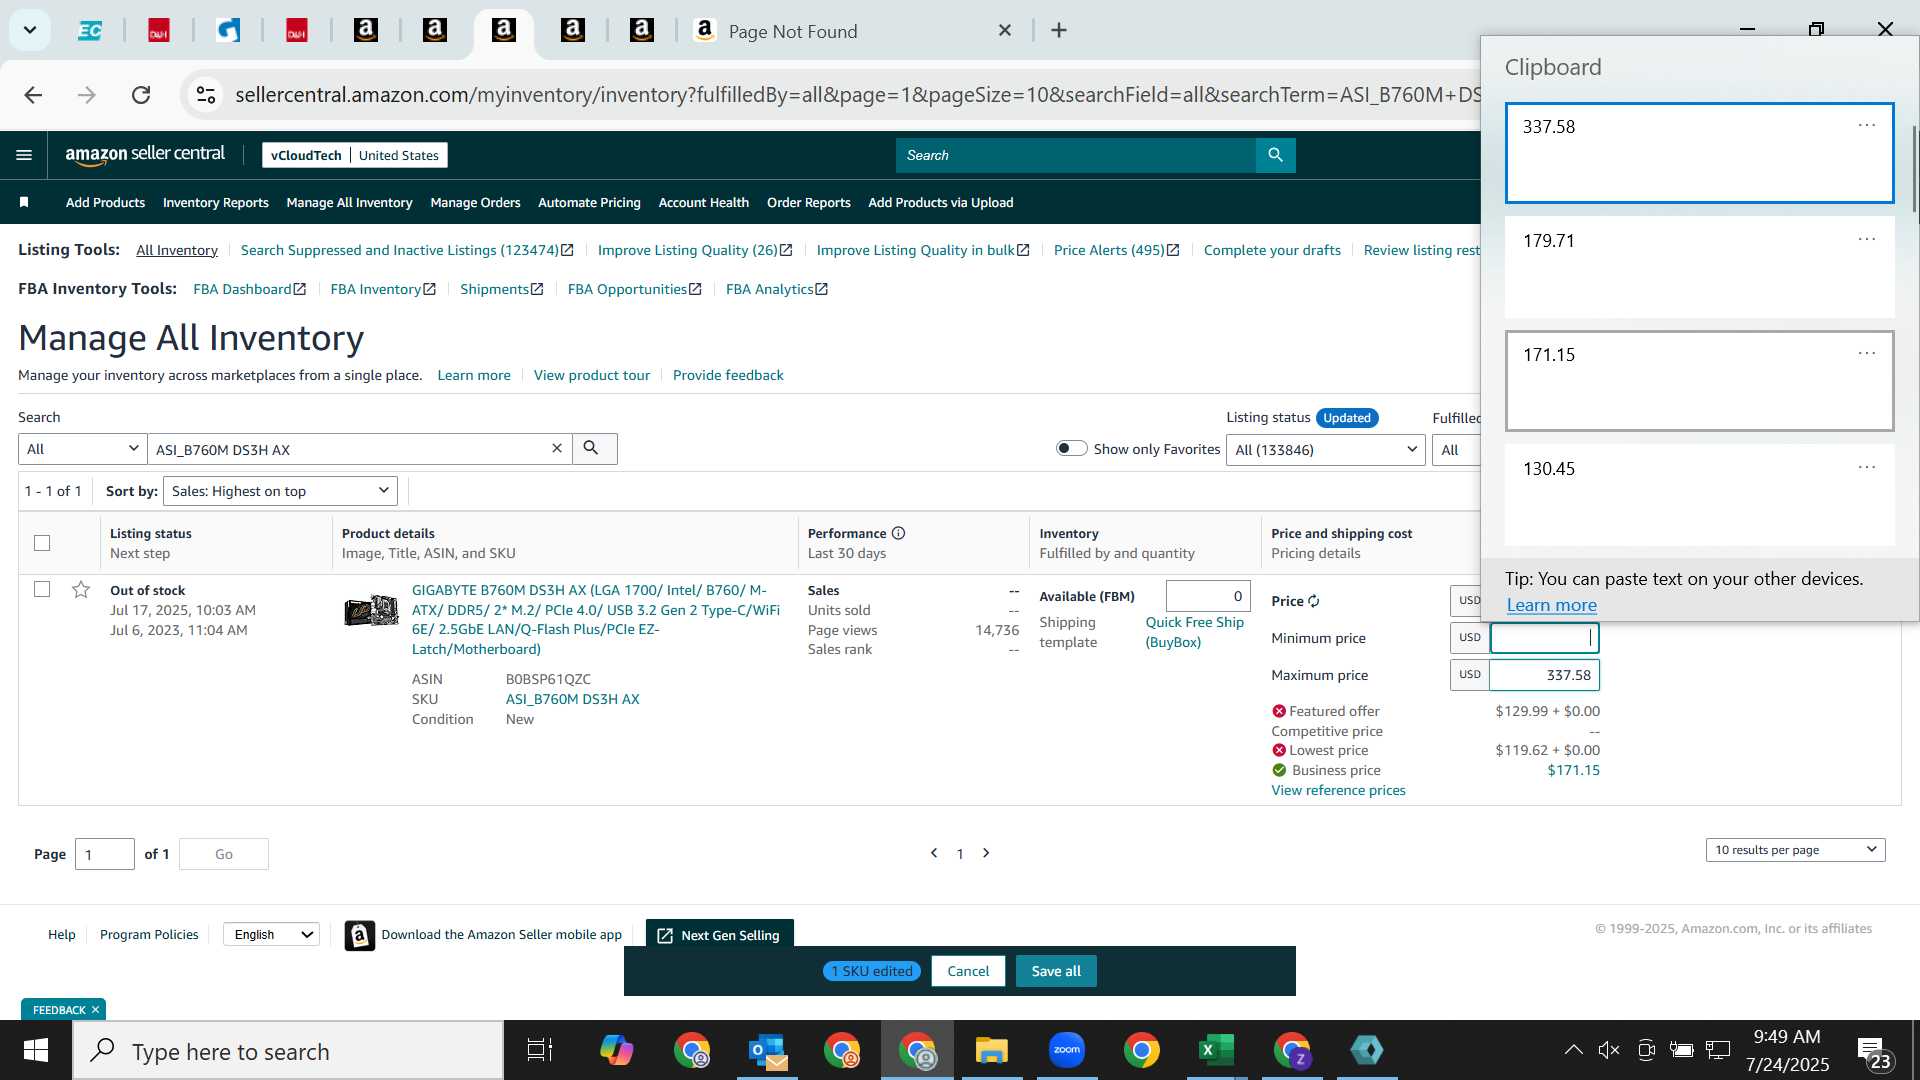Click the teal search magnifier button
Image resolution: width=1920 pixels, height=1080 pixels.
[1275, 155]
